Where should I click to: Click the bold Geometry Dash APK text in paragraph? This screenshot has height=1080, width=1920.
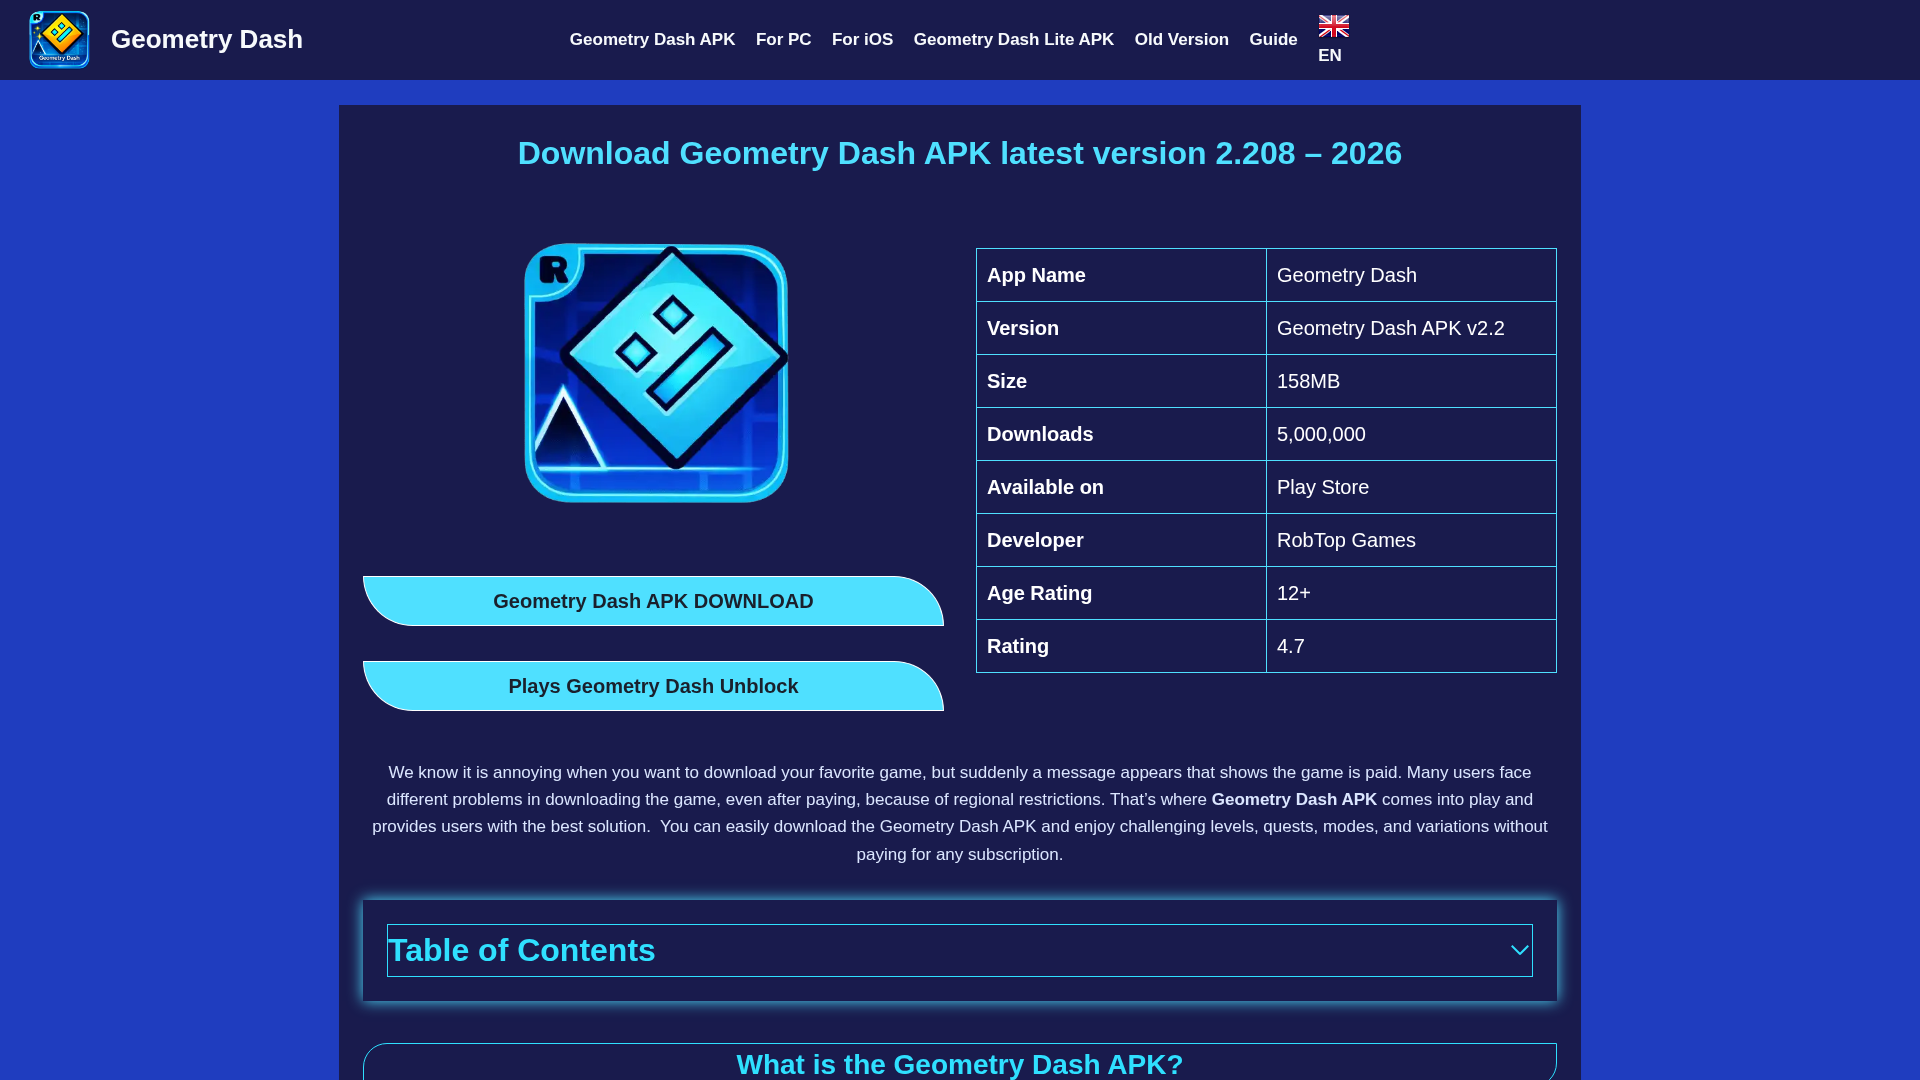1294,800
